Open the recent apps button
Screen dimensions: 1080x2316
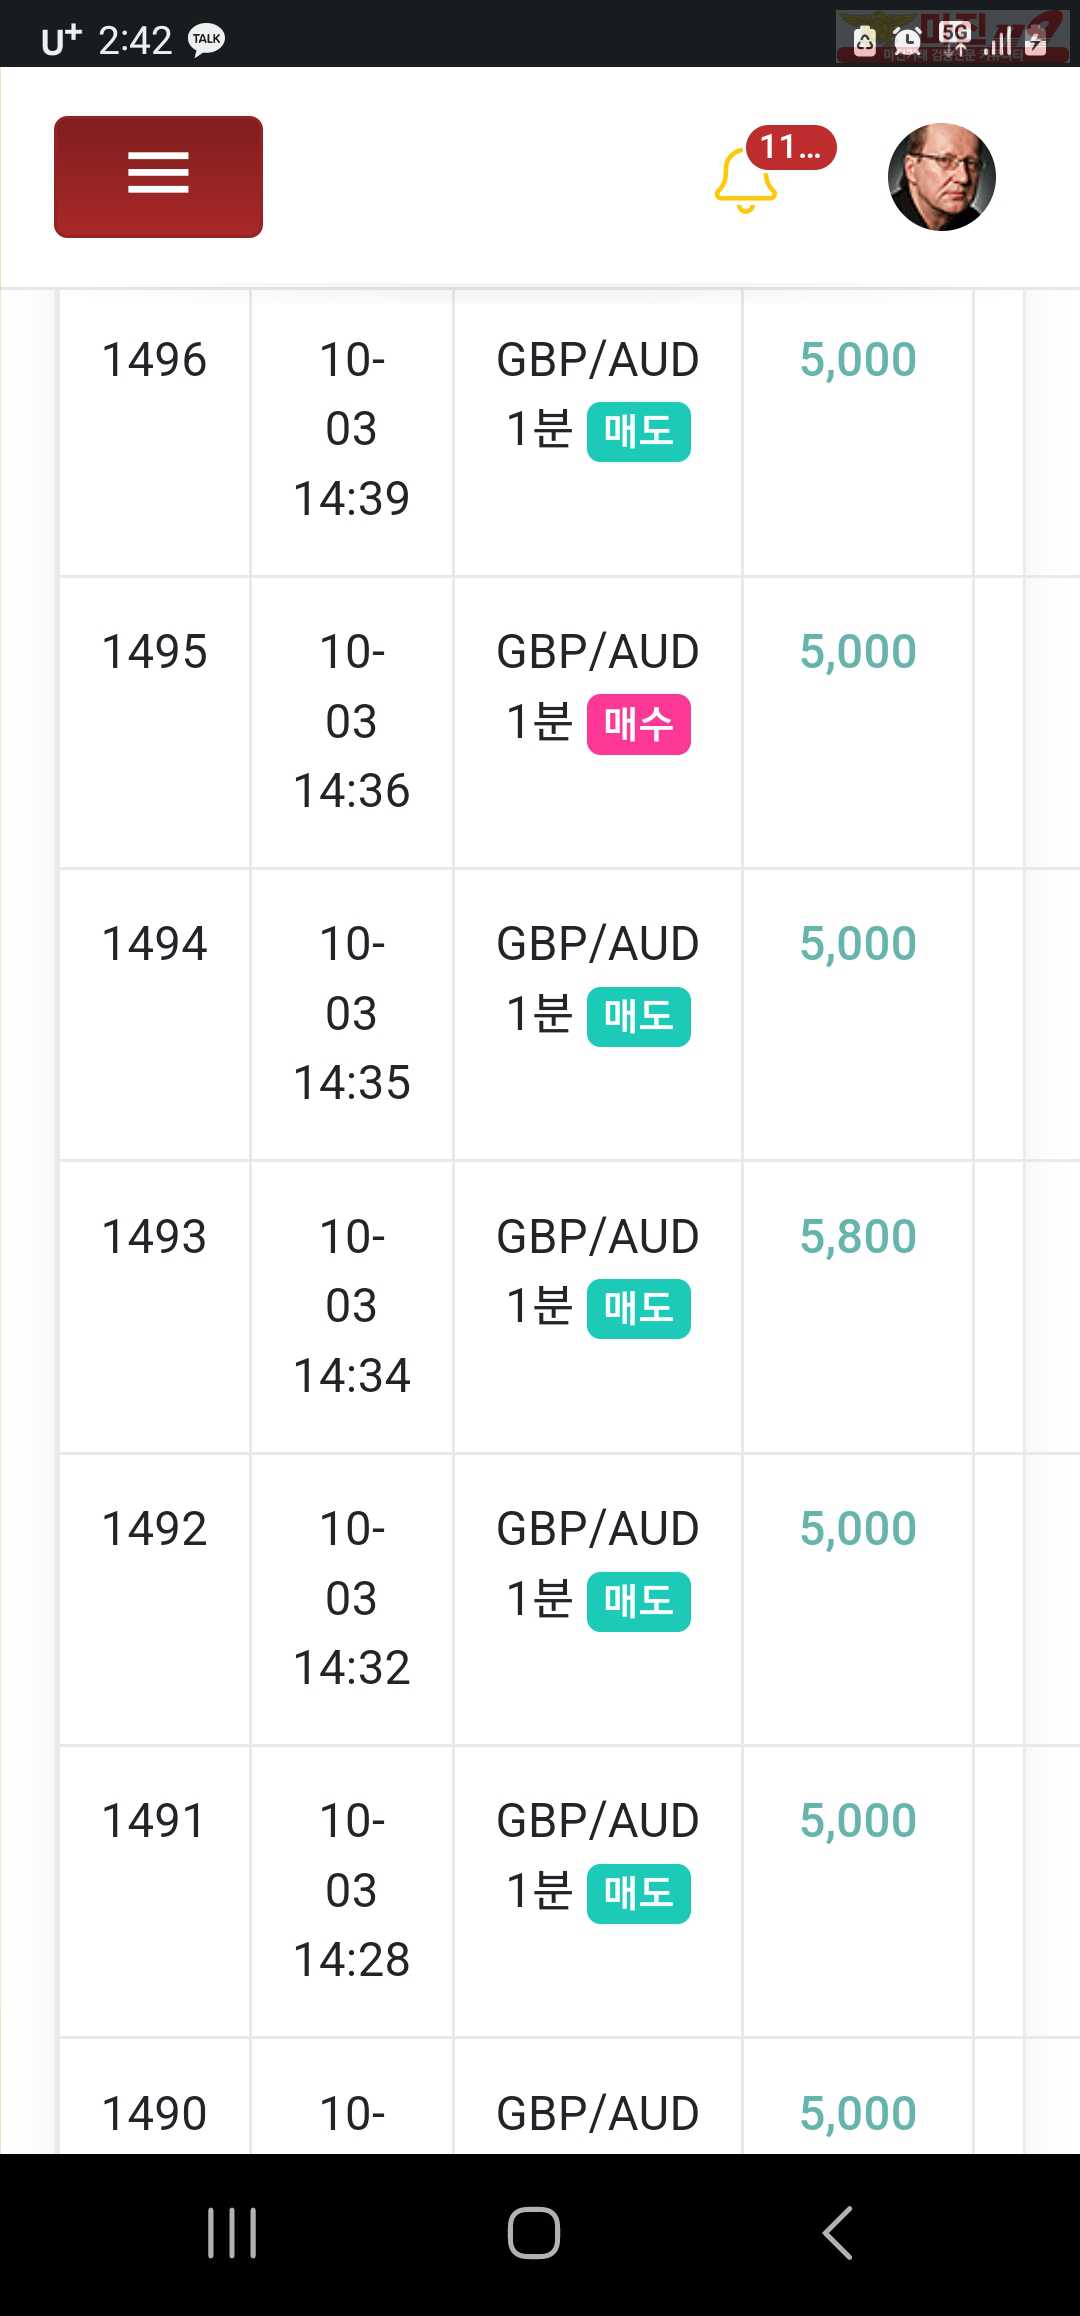pos(232,2233)
